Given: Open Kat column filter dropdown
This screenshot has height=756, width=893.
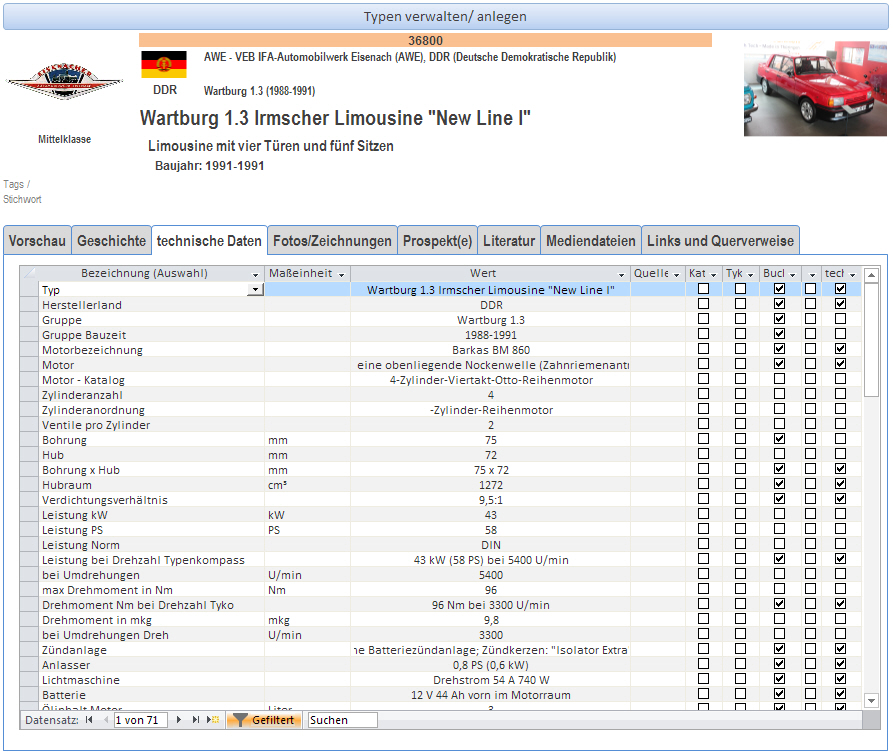Looking at the screenshot, I should tap(713, 275).
